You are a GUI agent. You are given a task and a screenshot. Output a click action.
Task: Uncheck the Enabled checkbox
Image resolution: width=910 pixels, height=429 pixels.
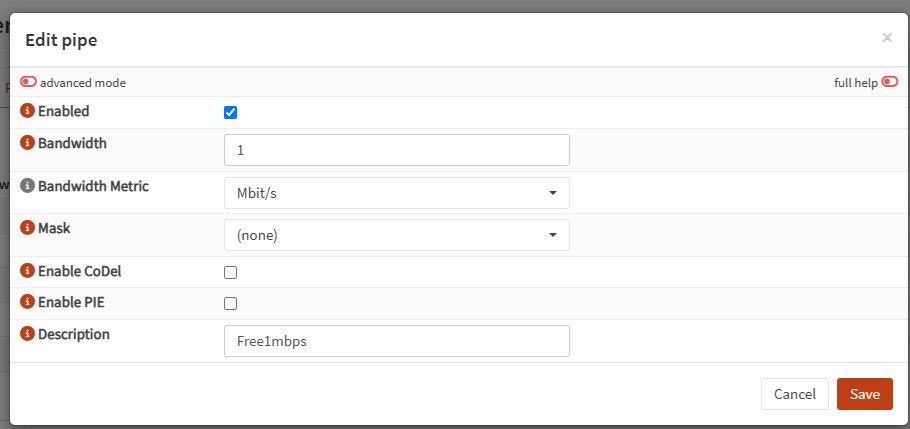[x=230, y=113]
